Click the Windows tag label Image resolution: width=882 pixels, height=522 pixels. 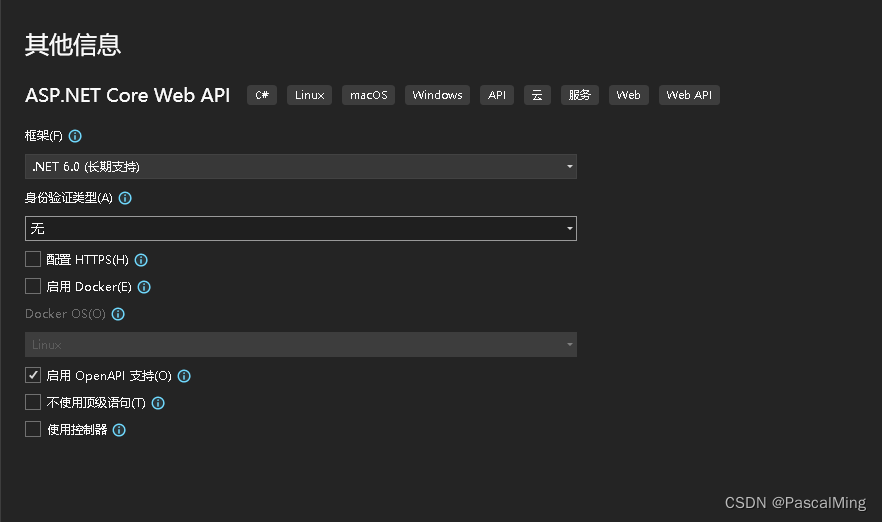point(437,95)
